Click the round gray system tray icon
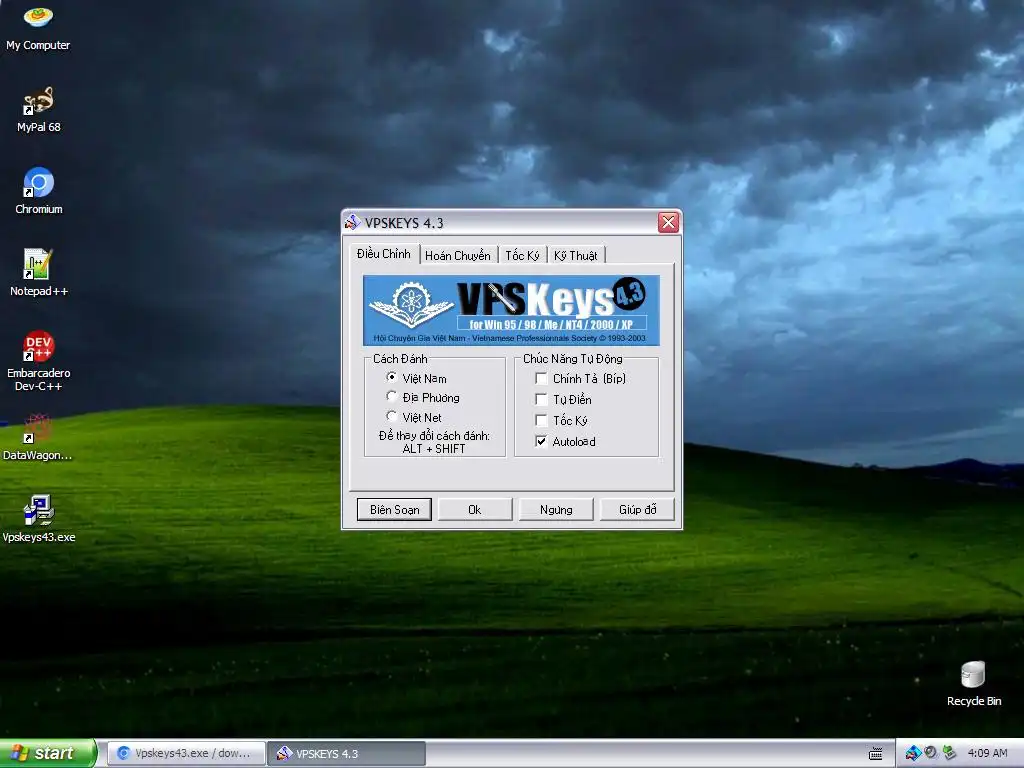This screenshot has height=768, width=1024. point(931,753)
